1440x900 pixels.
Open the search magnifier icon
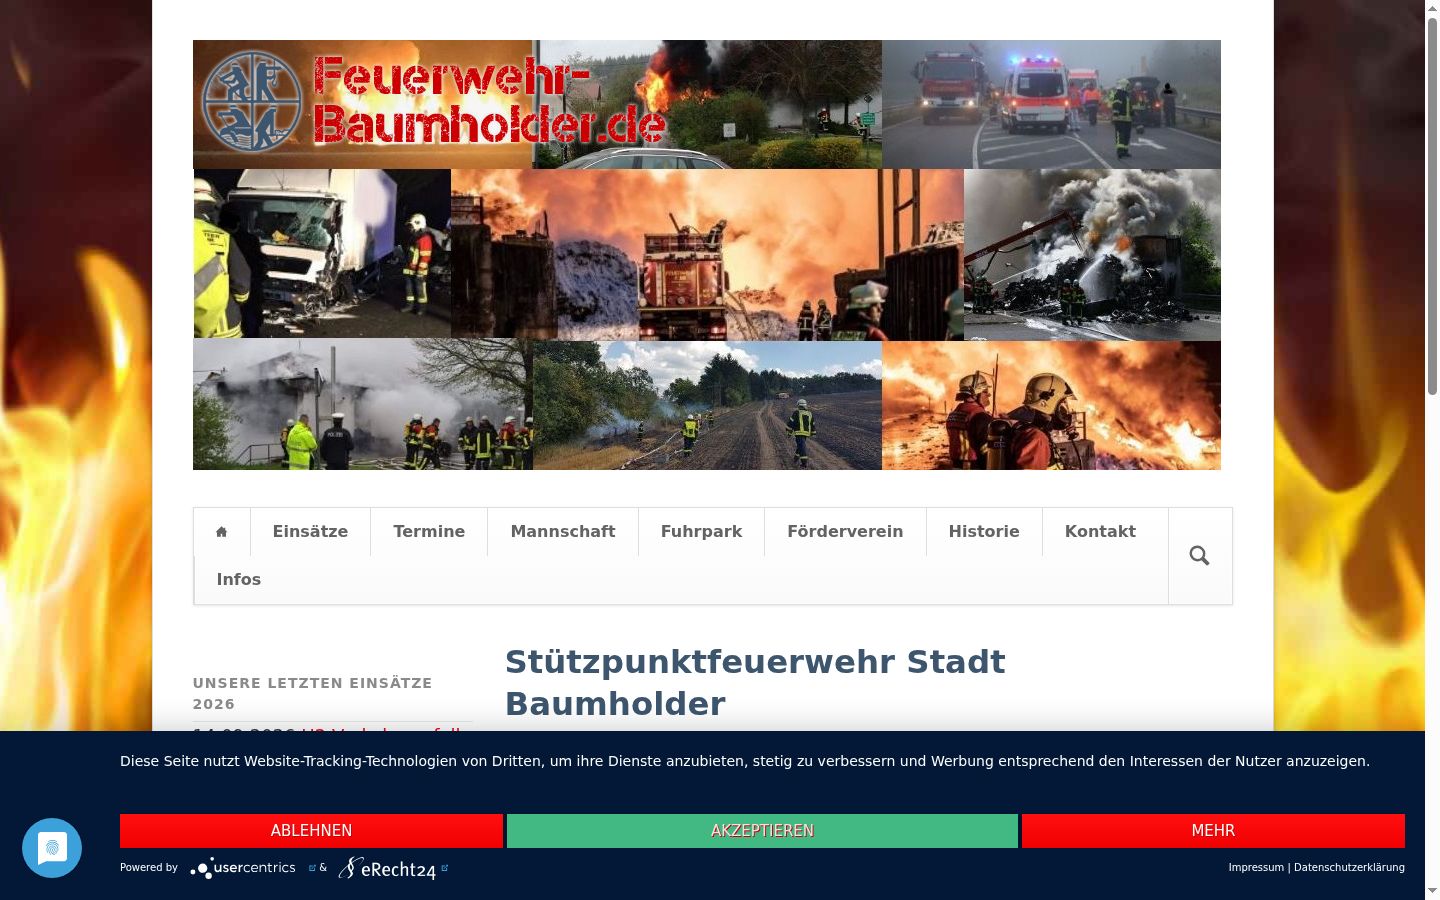tap(1200, 556)
